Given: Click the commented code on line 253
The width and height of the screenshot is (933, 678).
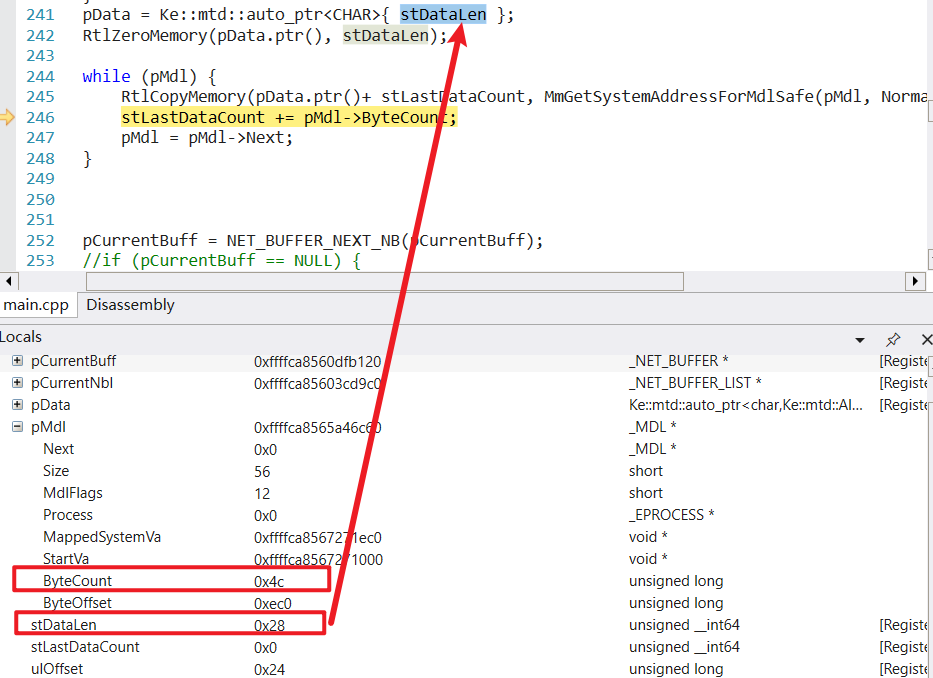Looking at the screenshot, I should 221,261.
